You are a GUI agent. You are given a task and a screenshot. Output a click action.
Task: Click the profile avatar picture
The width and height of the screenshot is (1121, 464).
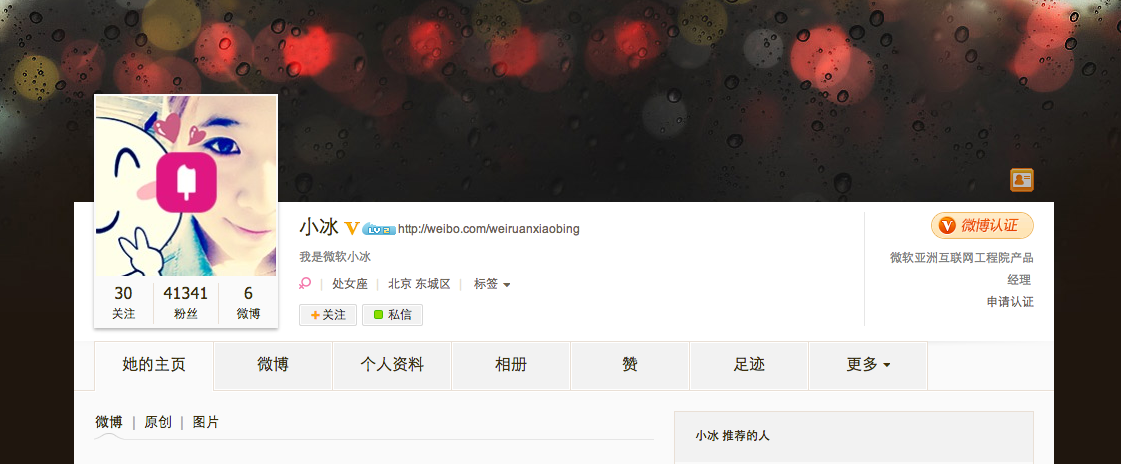coord(186,186)
